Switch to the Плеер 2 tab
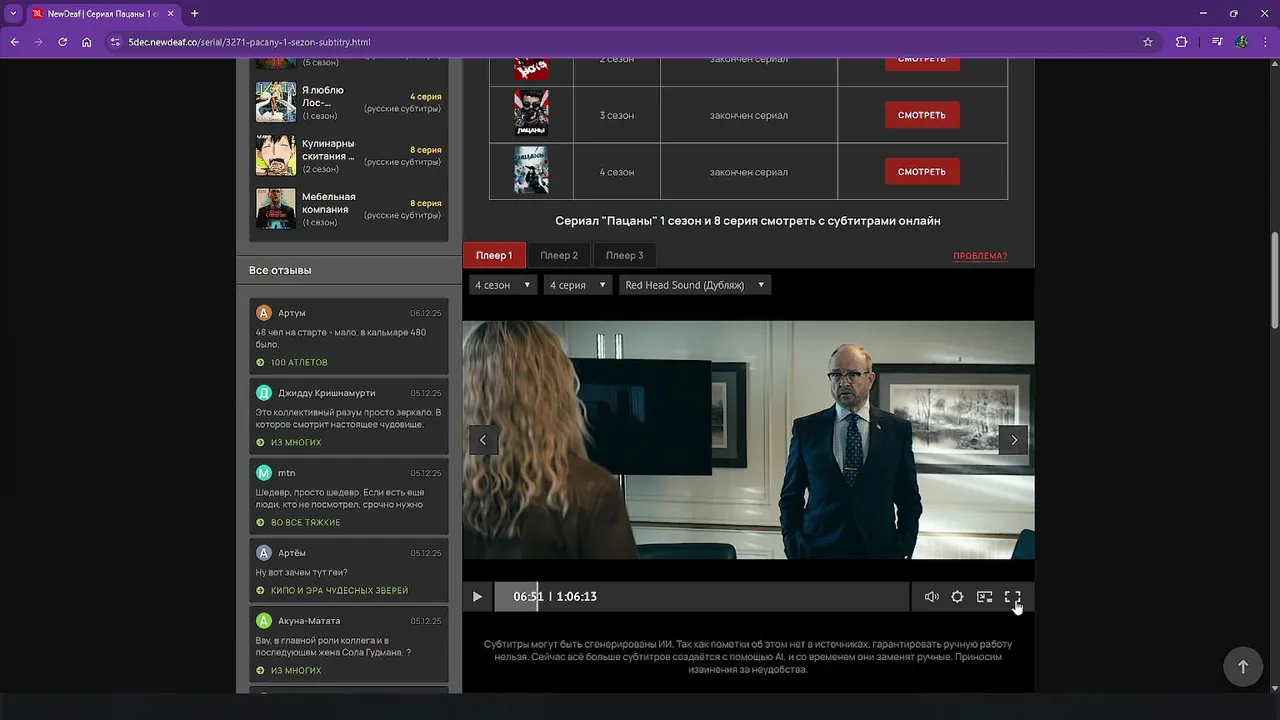The image size is (1280, 720). (559, 255)
